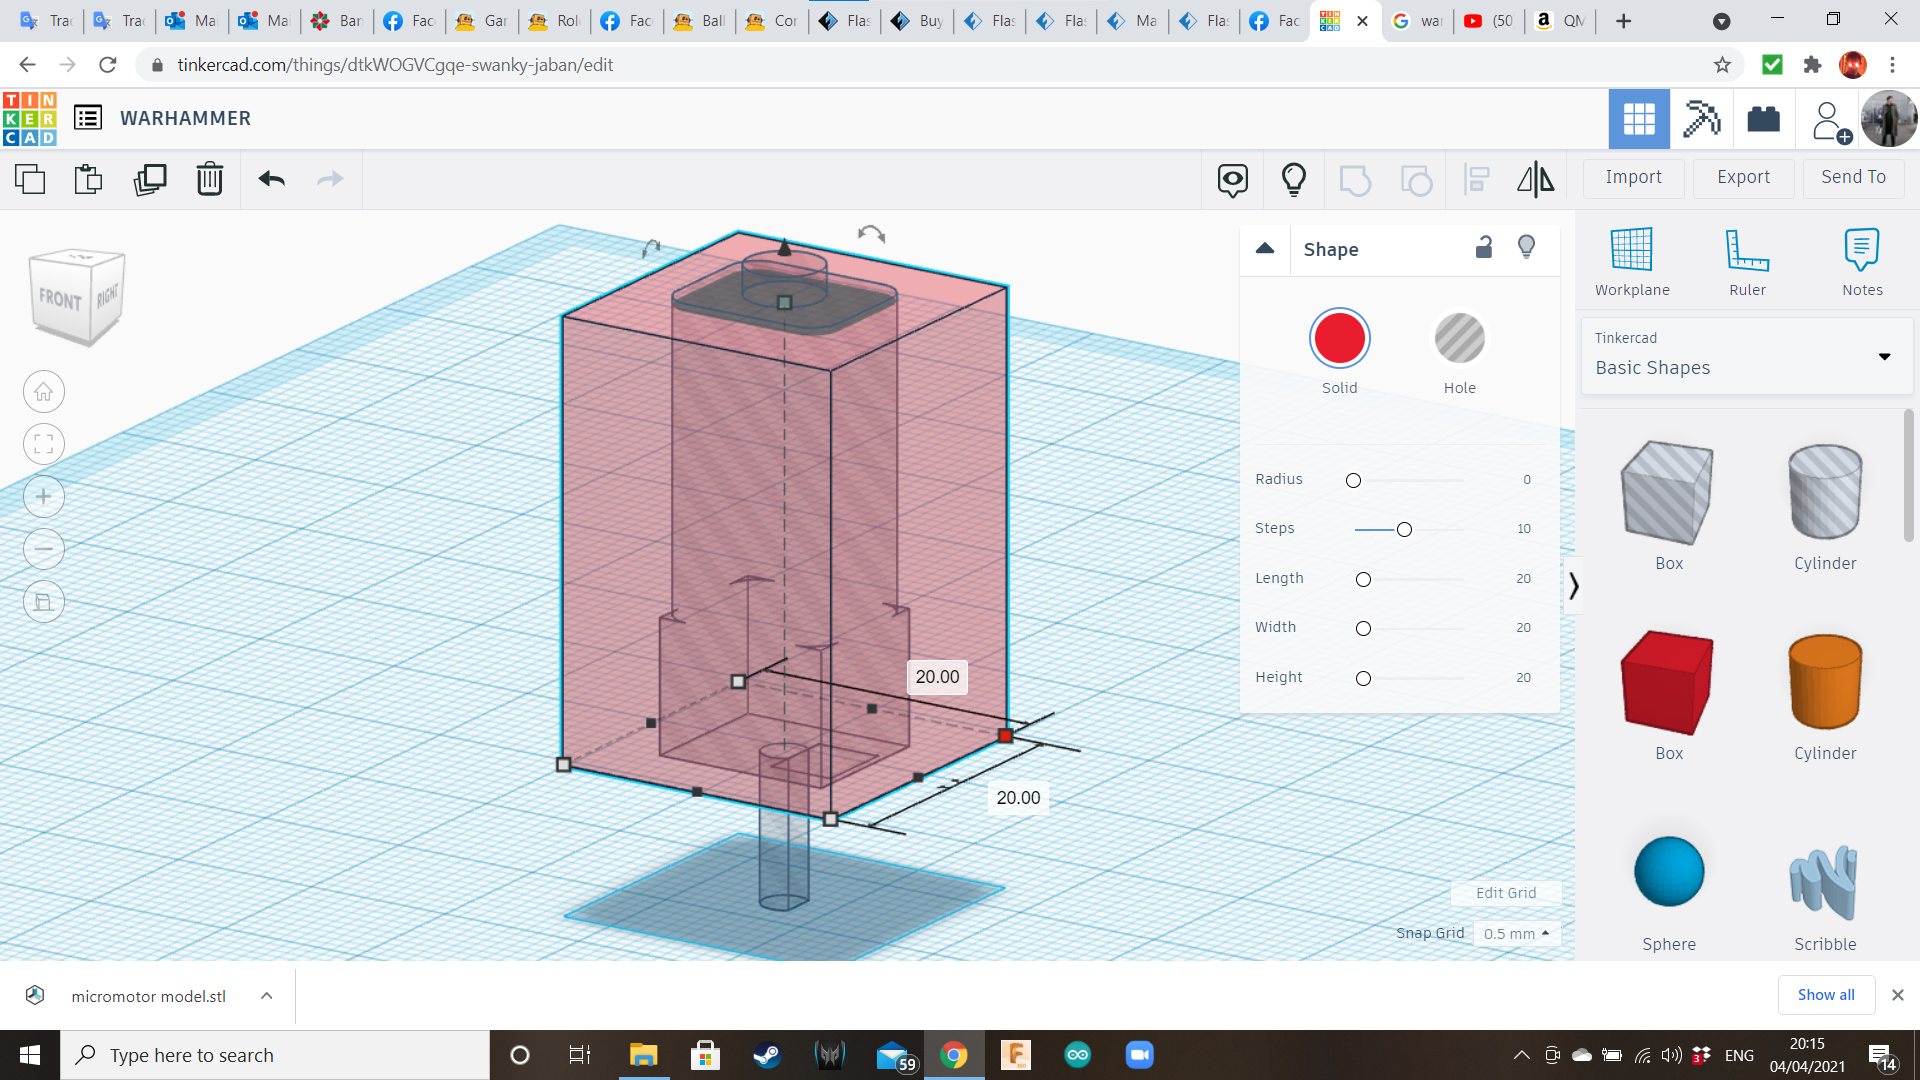Select the Hole shape option
This screenshot has height=1080, width=1920.
pos(1459,339)
